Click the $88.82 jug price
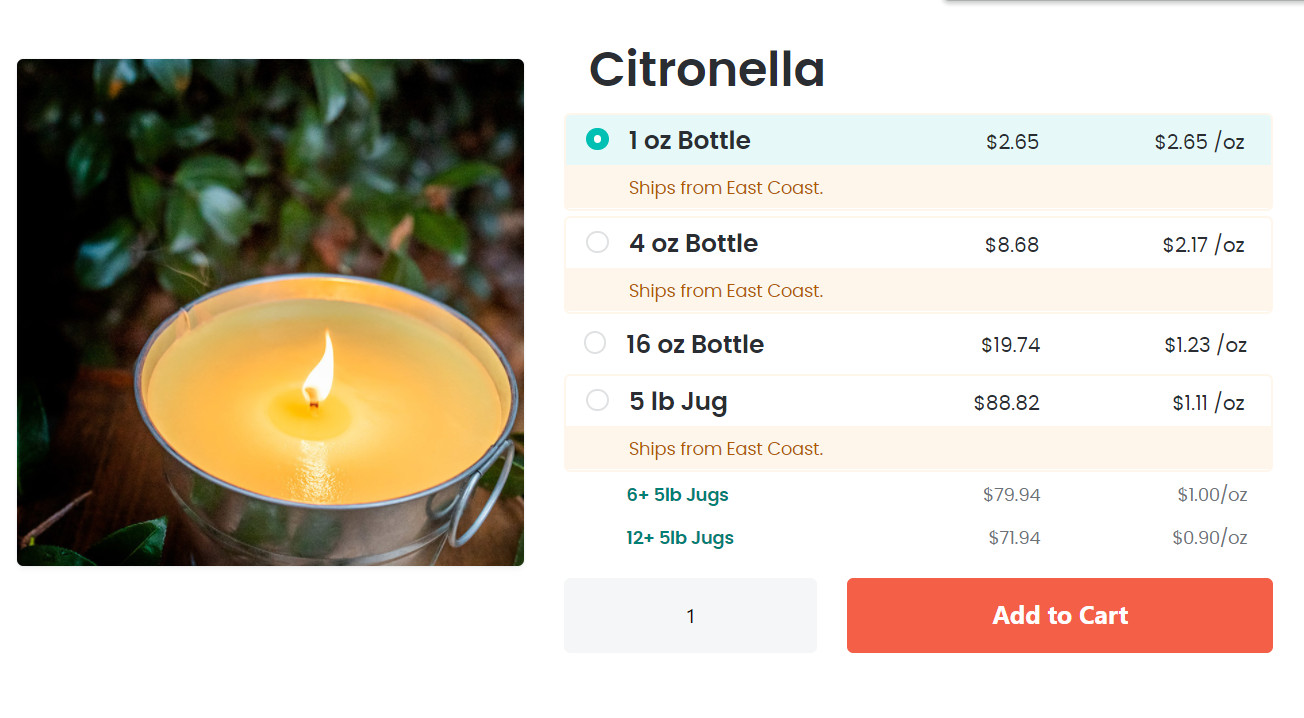 pos(1006,403)
